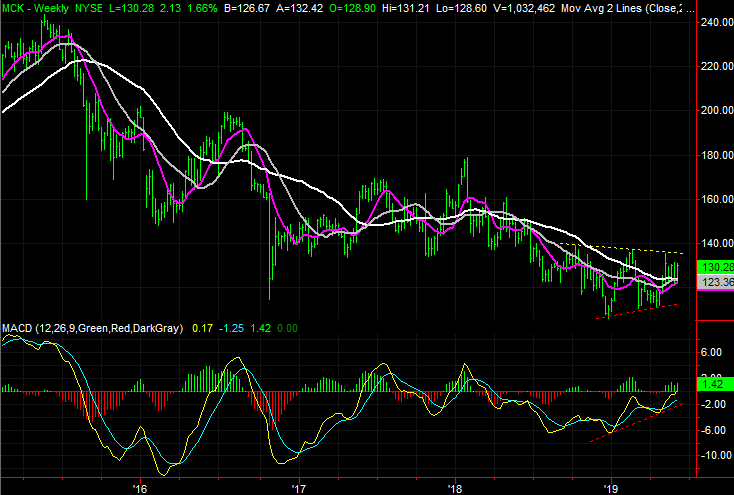Click the pink 123.36 moving average tag
The width and height of the screenshot is (734, 495).
pos(715,284)
